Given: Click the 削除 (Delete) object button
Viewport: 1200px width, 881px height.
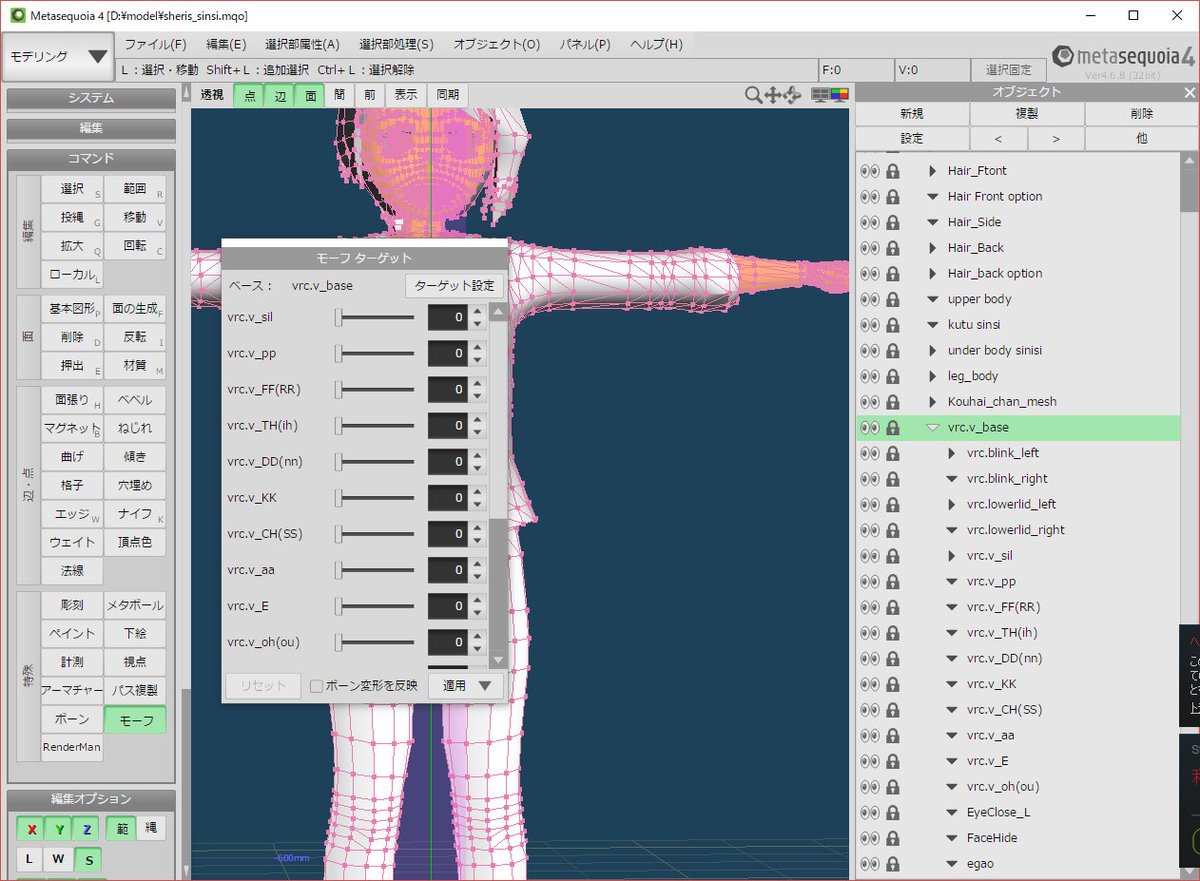Looking at the screenshot, I should 1141,114.
